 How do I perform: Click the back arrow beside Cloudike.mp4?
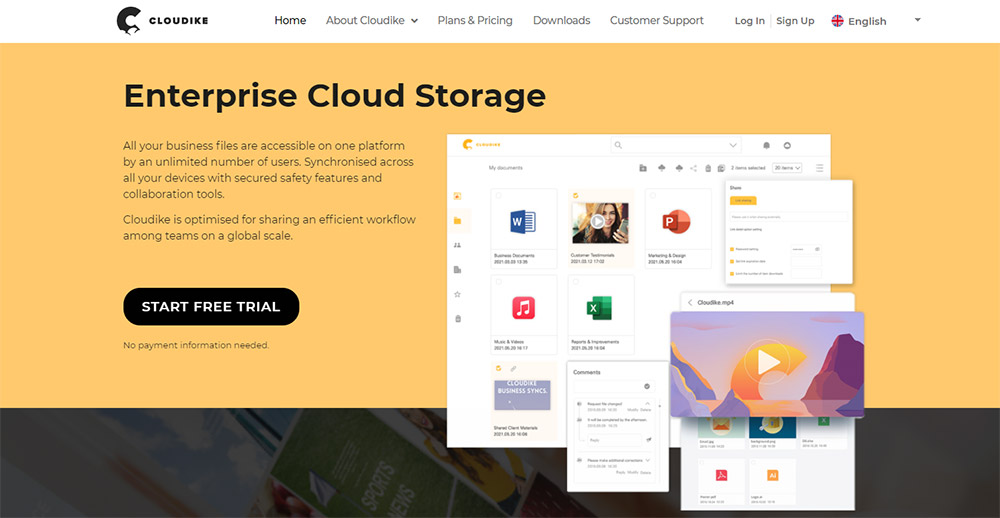(690, 302)
